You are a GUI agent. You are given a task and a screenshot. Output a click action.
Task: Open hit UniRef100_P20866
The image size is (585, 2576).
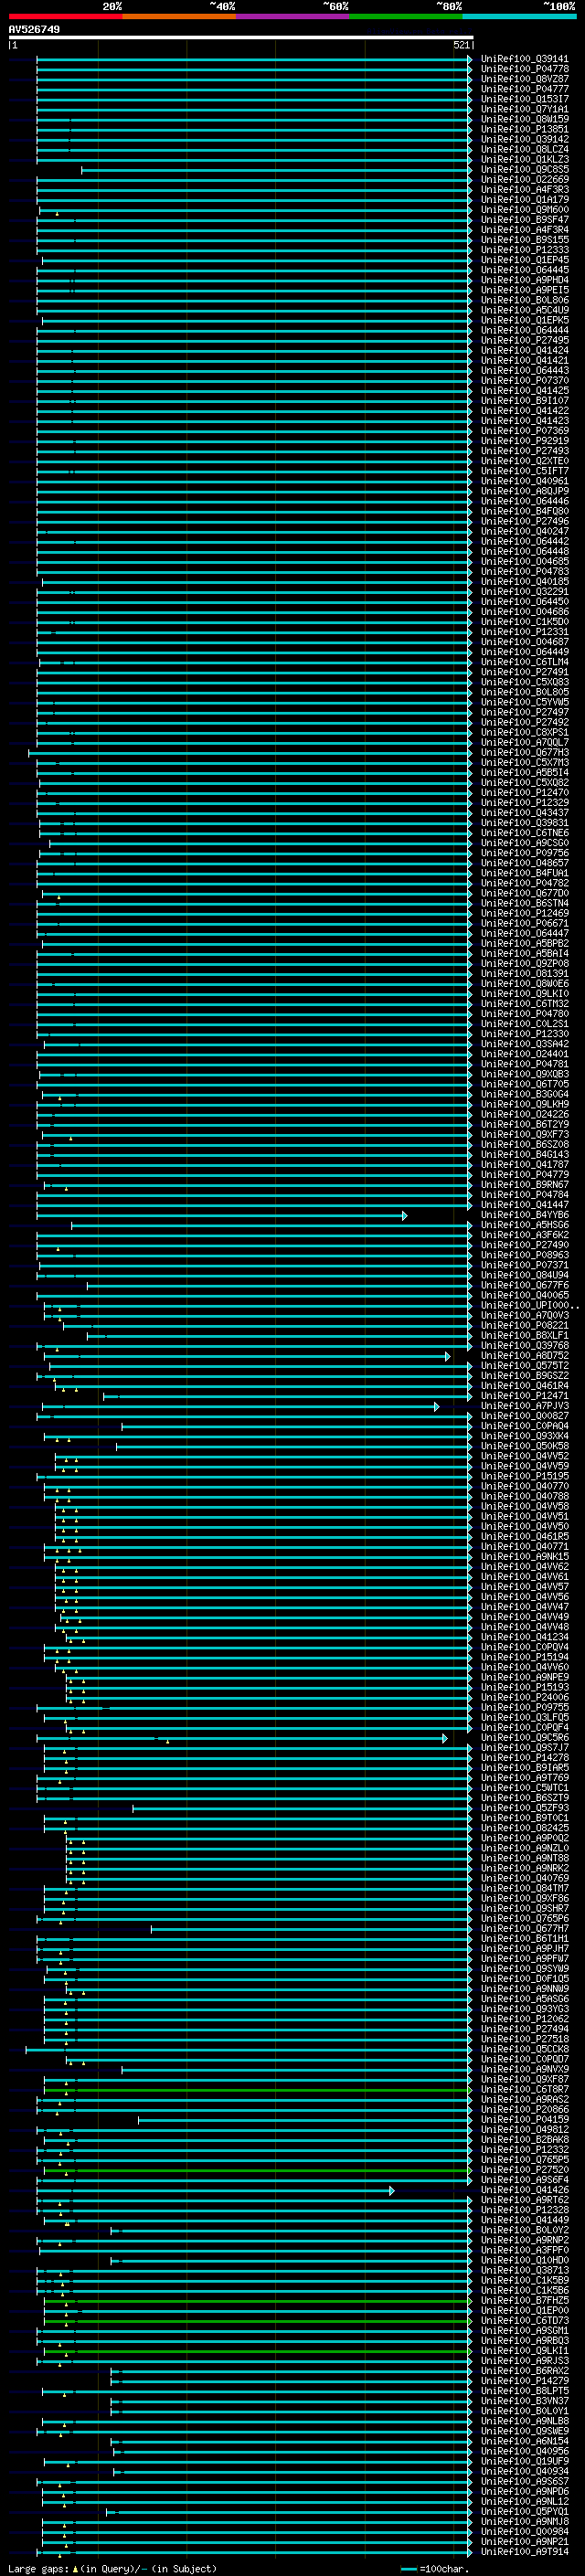pos(525,2109)
